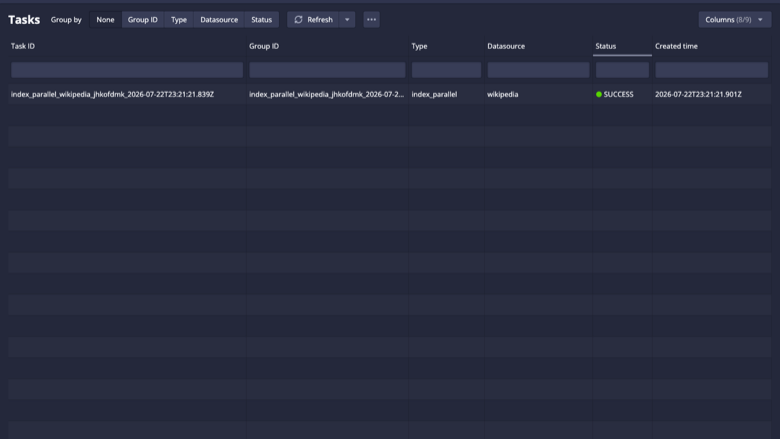Click the green SUCCESS status dot
The width and height of the screenshot is (780, 439).
[x=599, y=94]
